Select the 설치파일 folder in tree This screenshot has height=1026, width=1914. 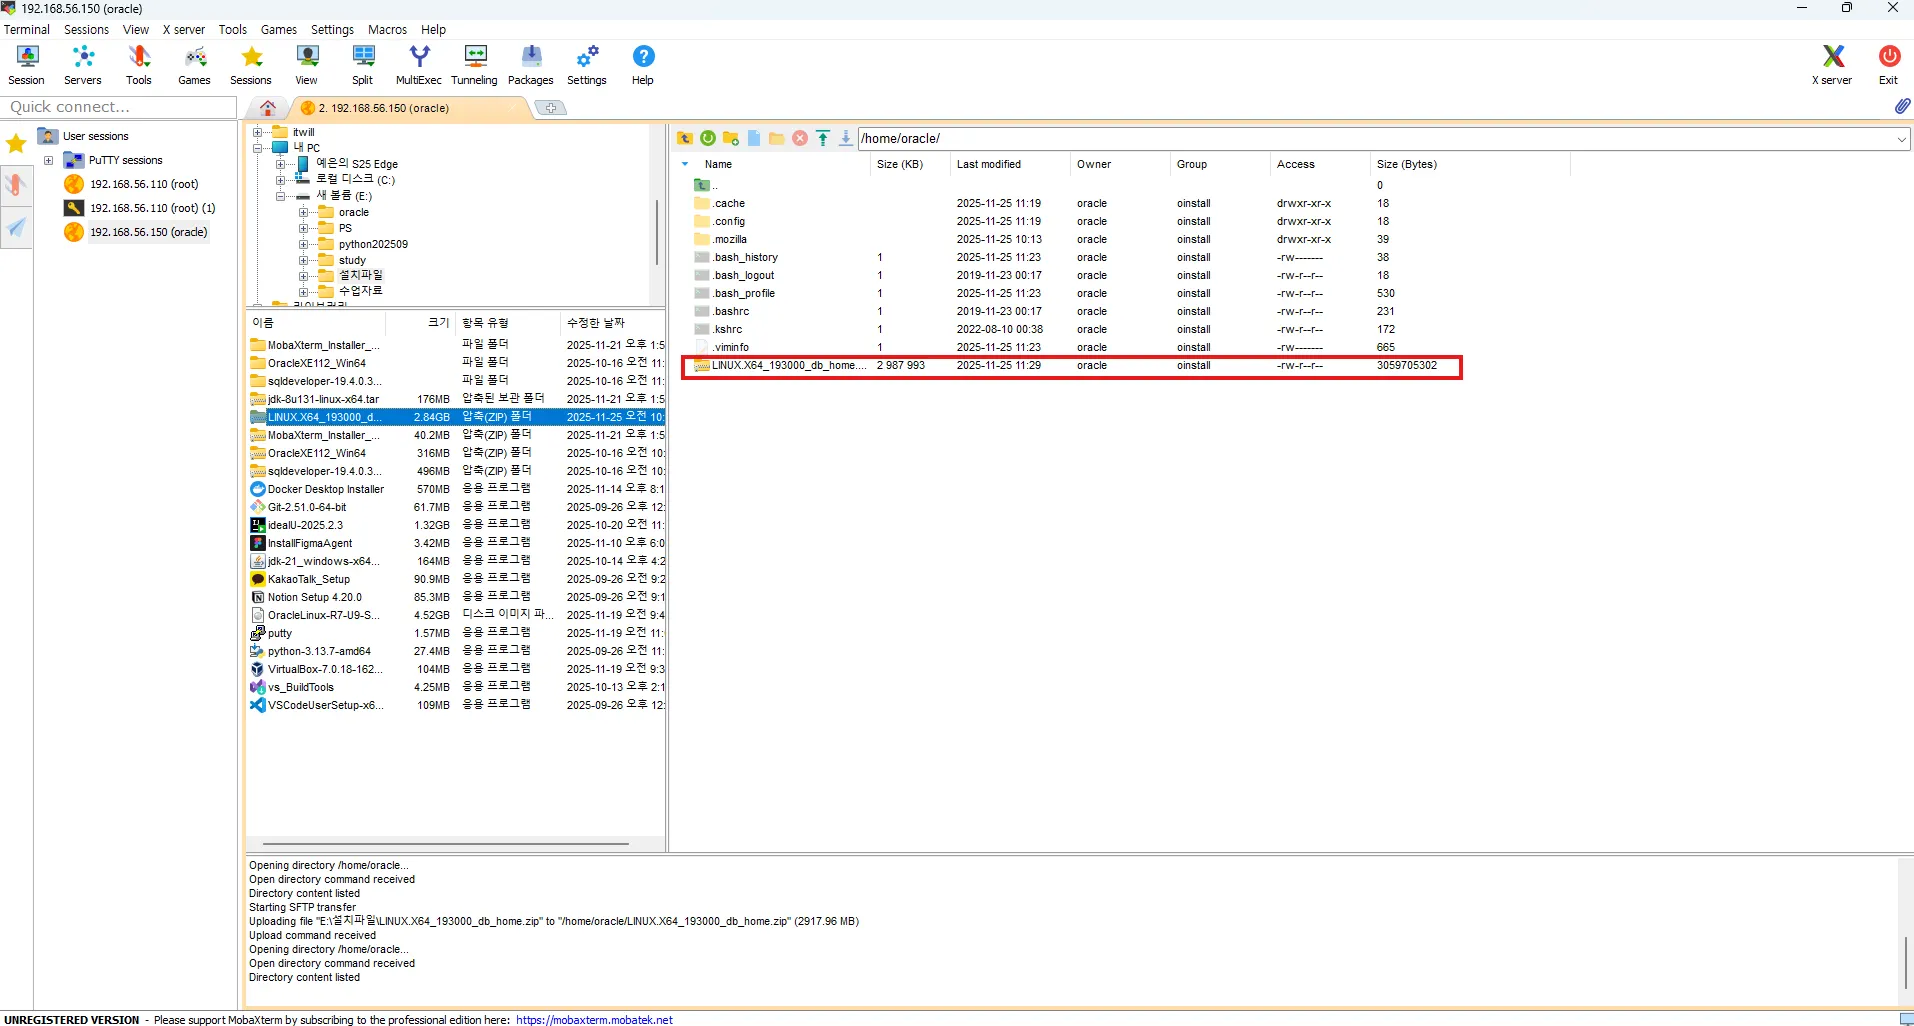360,275
